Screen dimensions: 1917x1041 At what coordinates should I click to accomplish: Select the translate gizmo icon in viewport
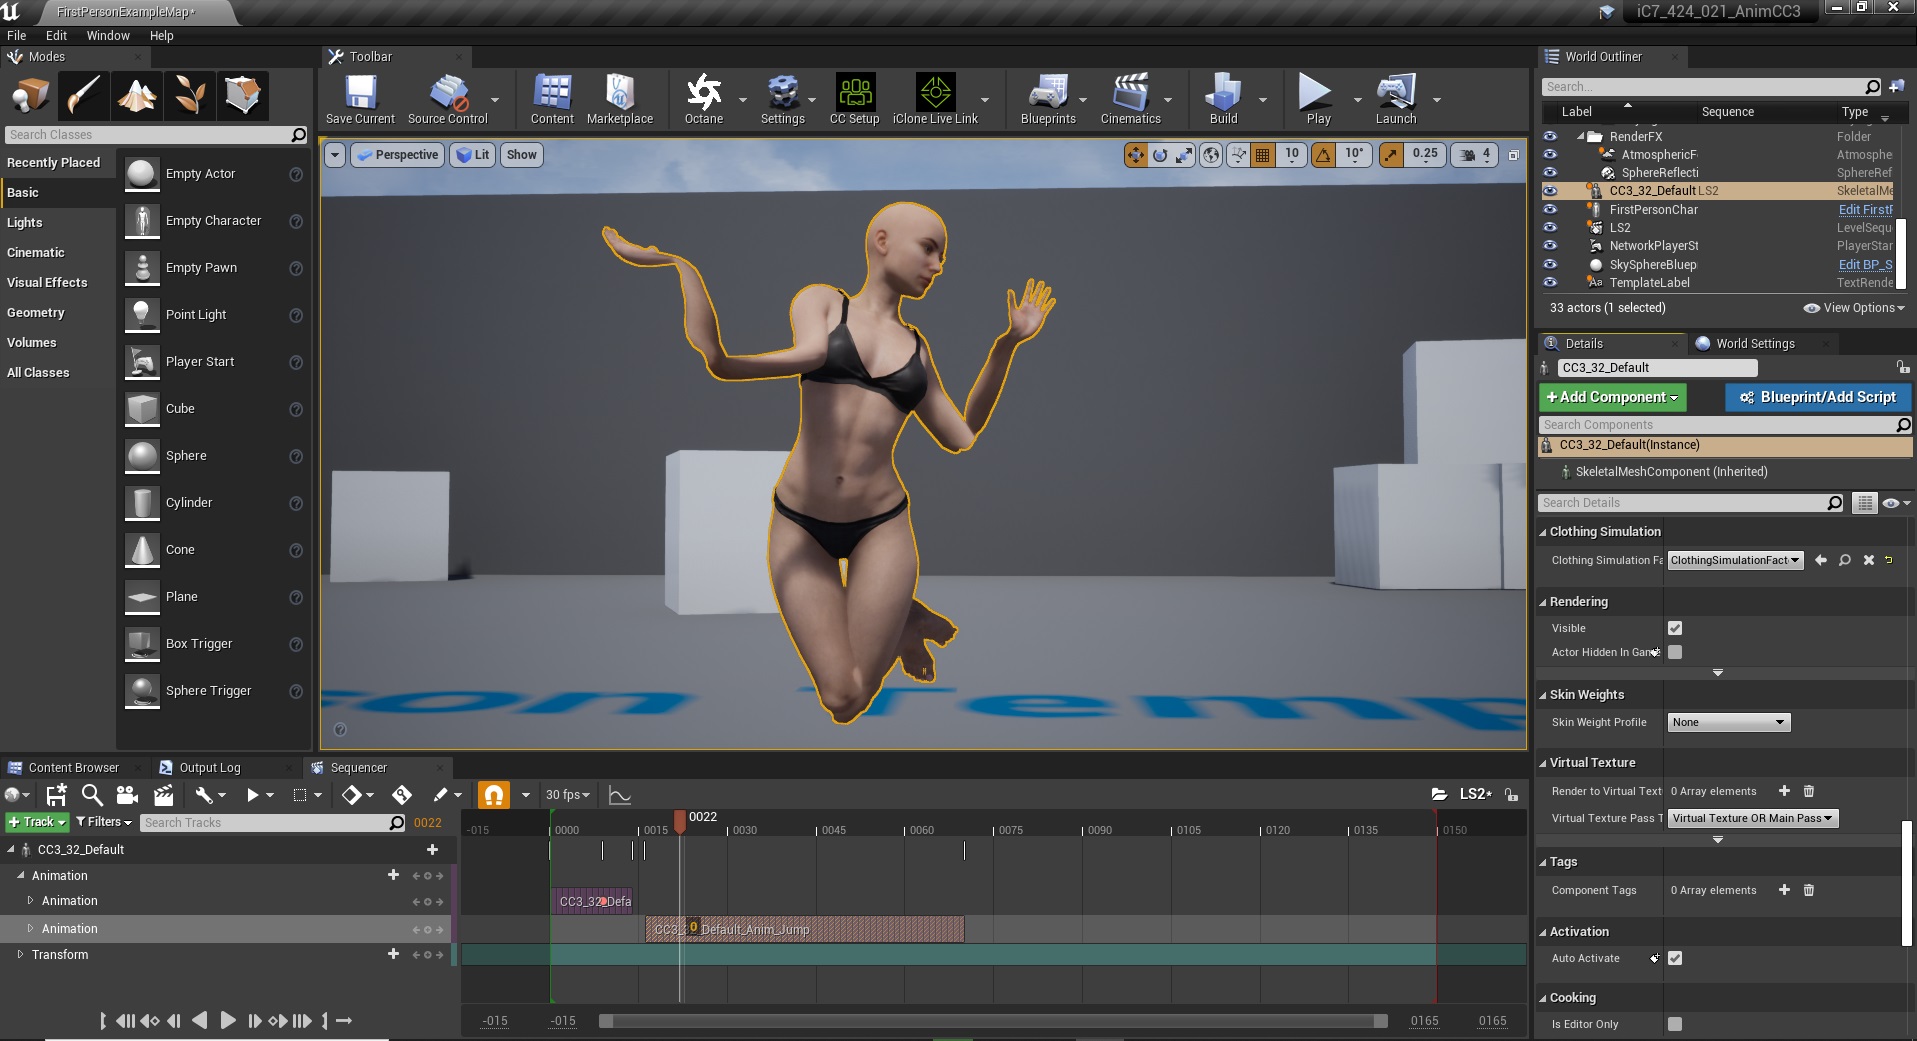1135,155
